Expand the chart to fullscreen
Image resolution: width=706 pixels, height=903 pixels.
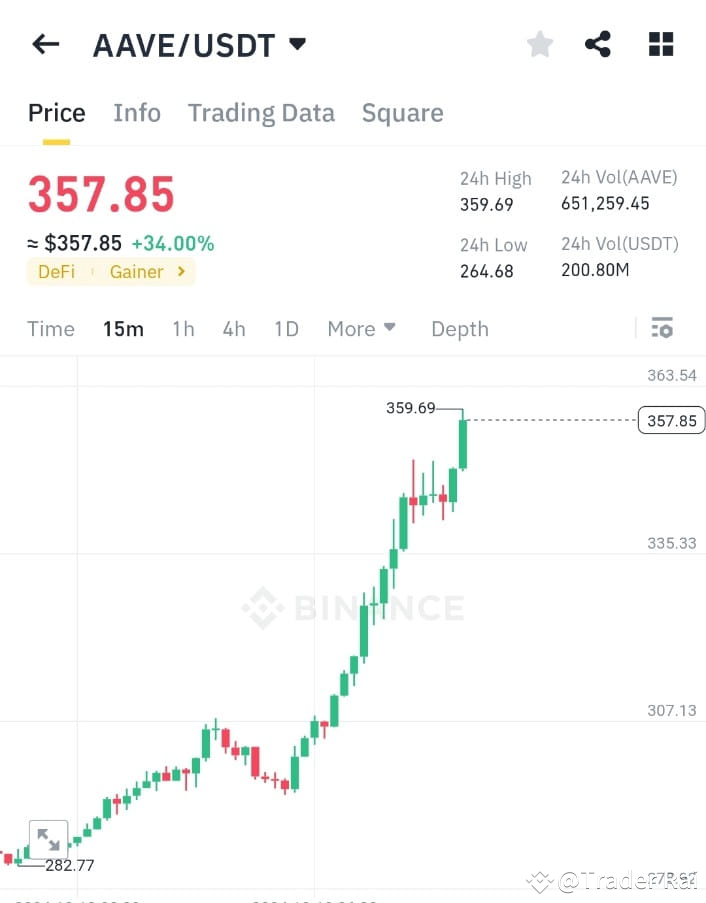tap(49, 840)
